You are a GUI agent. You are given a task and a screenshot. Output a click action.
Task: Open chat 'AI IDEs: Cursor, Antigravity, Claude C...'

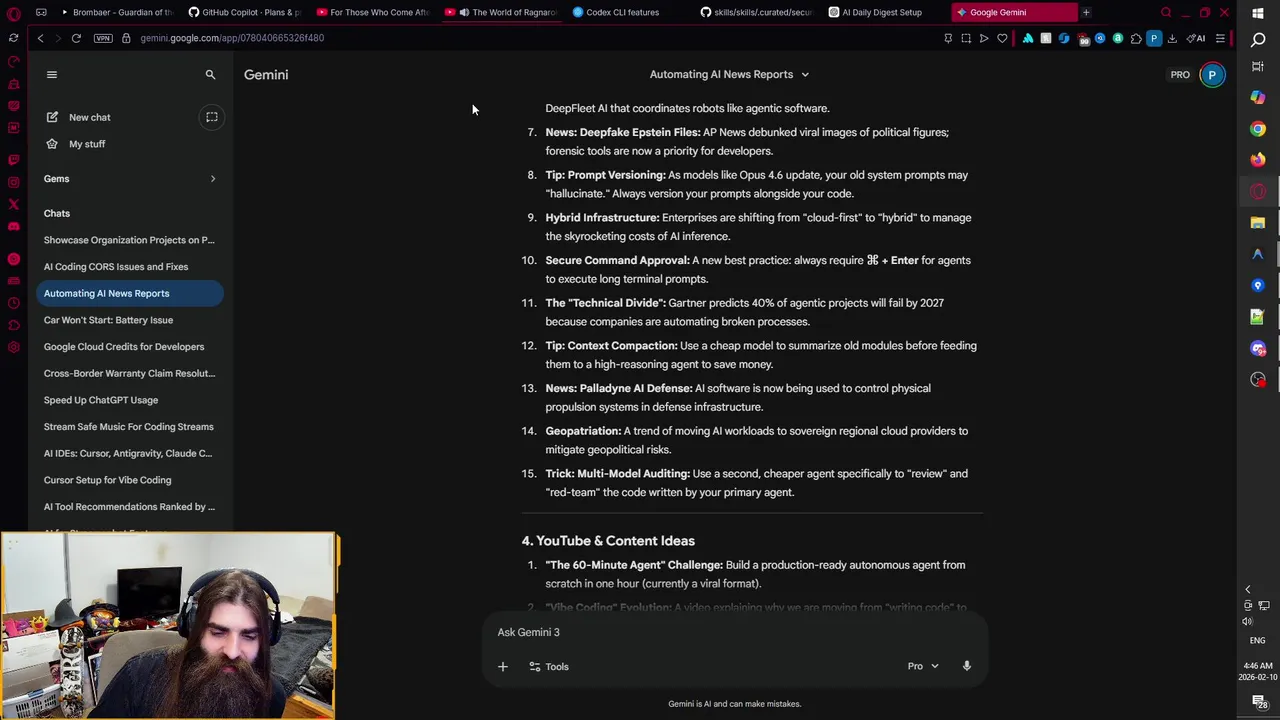[x=128, y=453]
